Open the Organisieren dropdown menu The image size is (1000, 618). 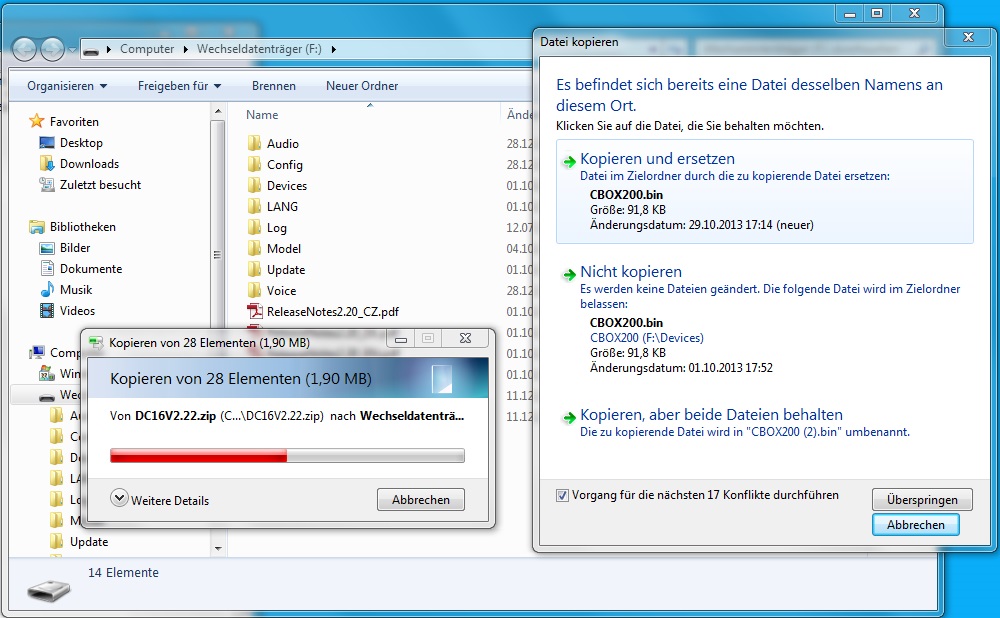click(x=67, y=86)
